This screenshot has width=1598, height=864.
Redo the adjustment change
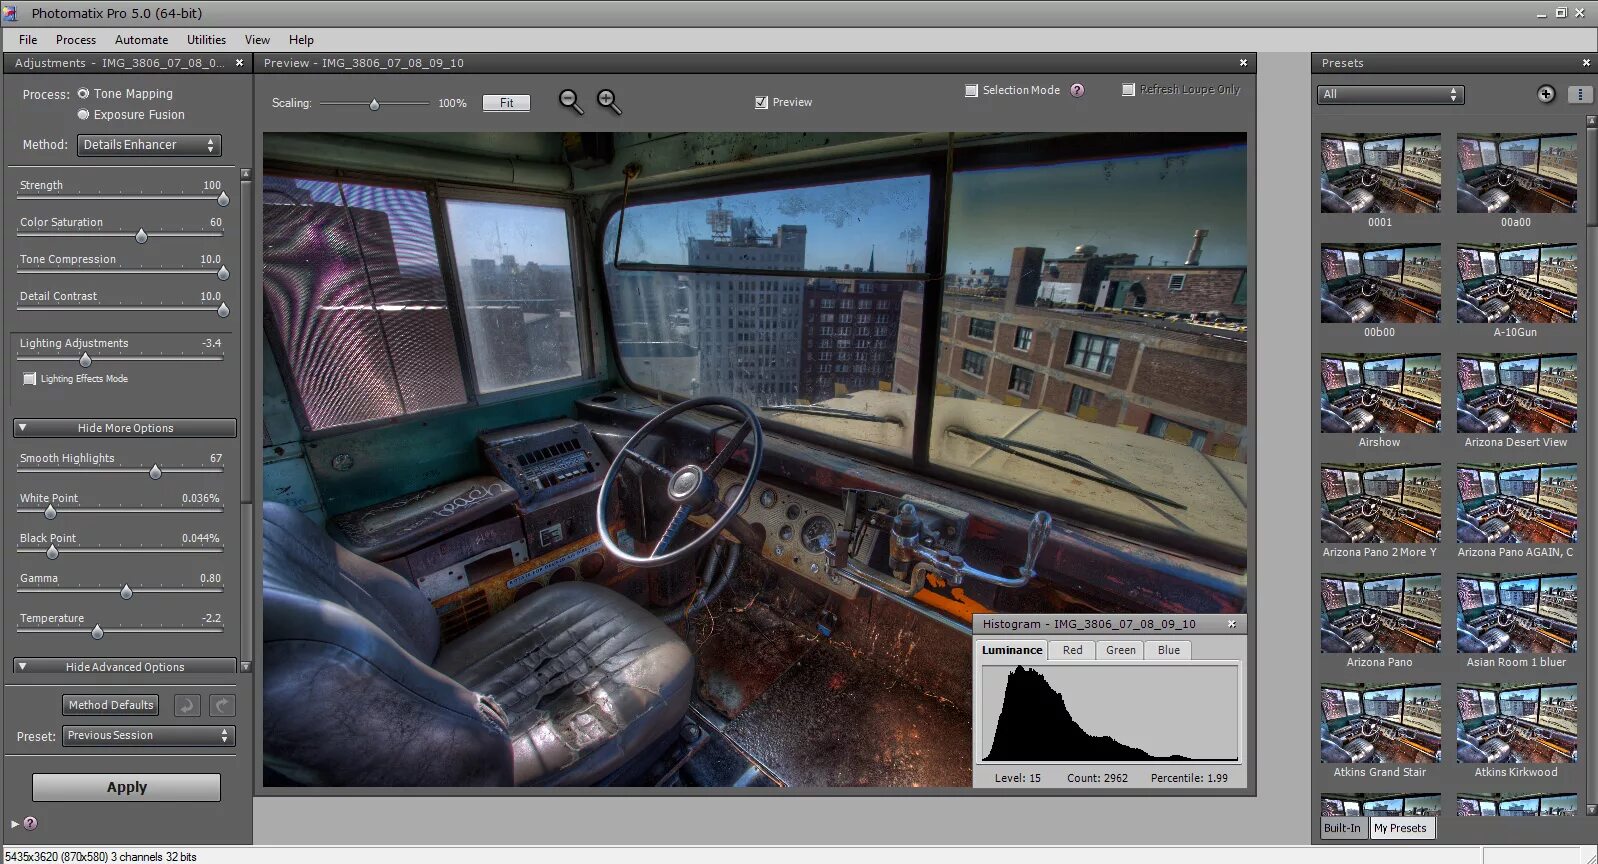click(x=222, y=705)
